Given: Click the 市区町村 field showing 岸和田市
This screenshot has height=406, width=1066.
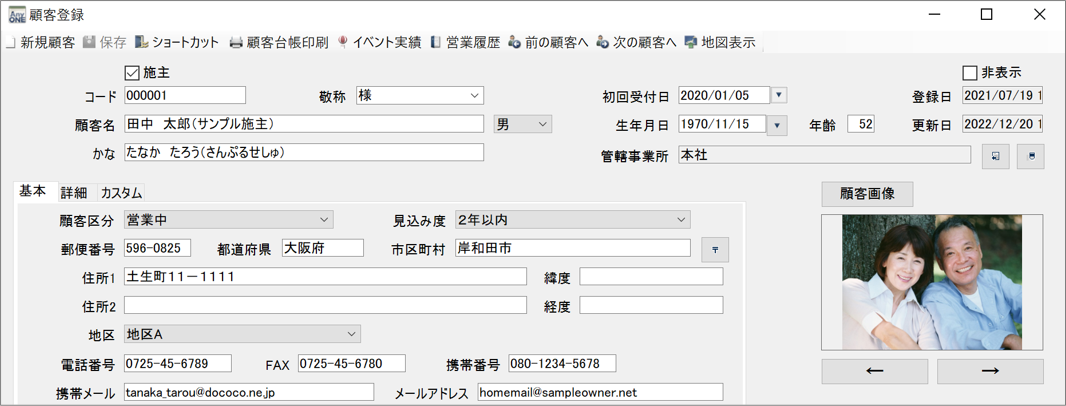Looking at the screenshot, I should click(572, 248).
